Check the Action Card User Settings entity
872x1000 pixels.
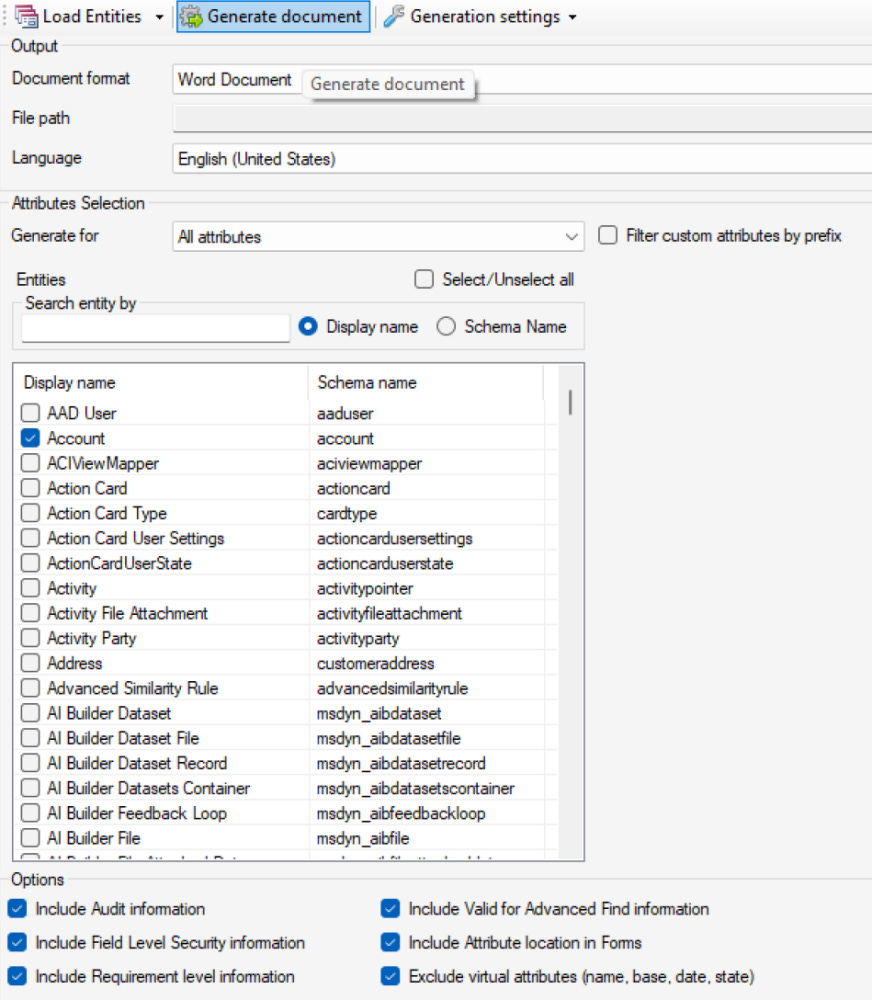pos(30,538)
